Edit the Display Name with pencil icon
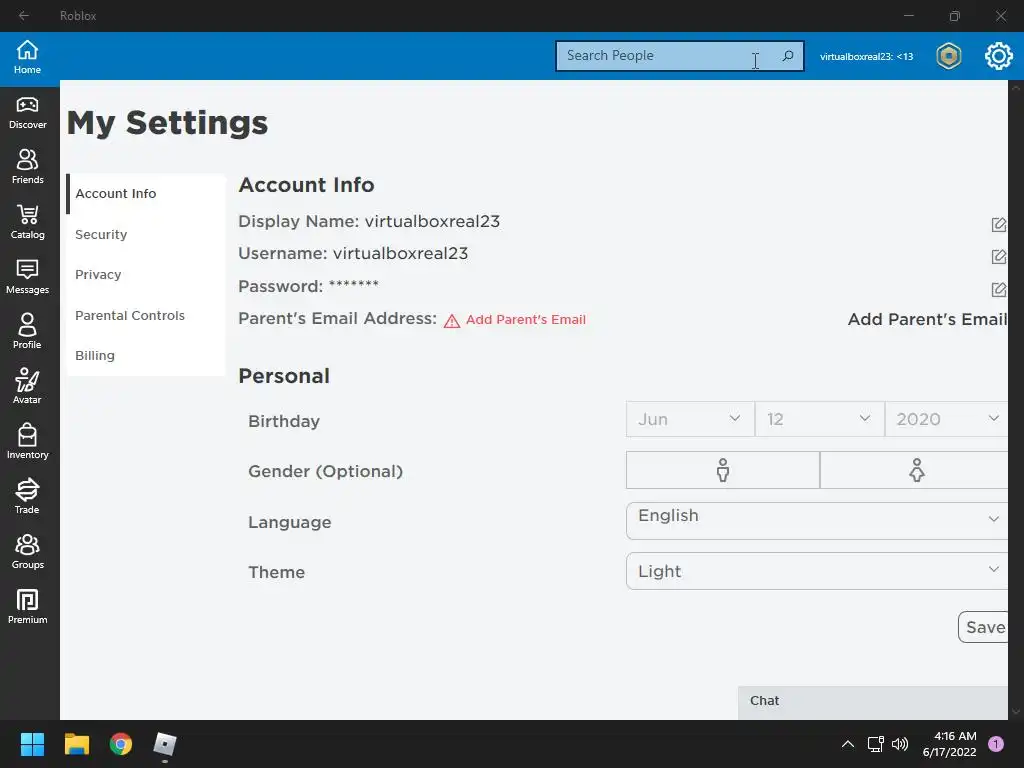The image size is (1024, 768). (999, 225)
